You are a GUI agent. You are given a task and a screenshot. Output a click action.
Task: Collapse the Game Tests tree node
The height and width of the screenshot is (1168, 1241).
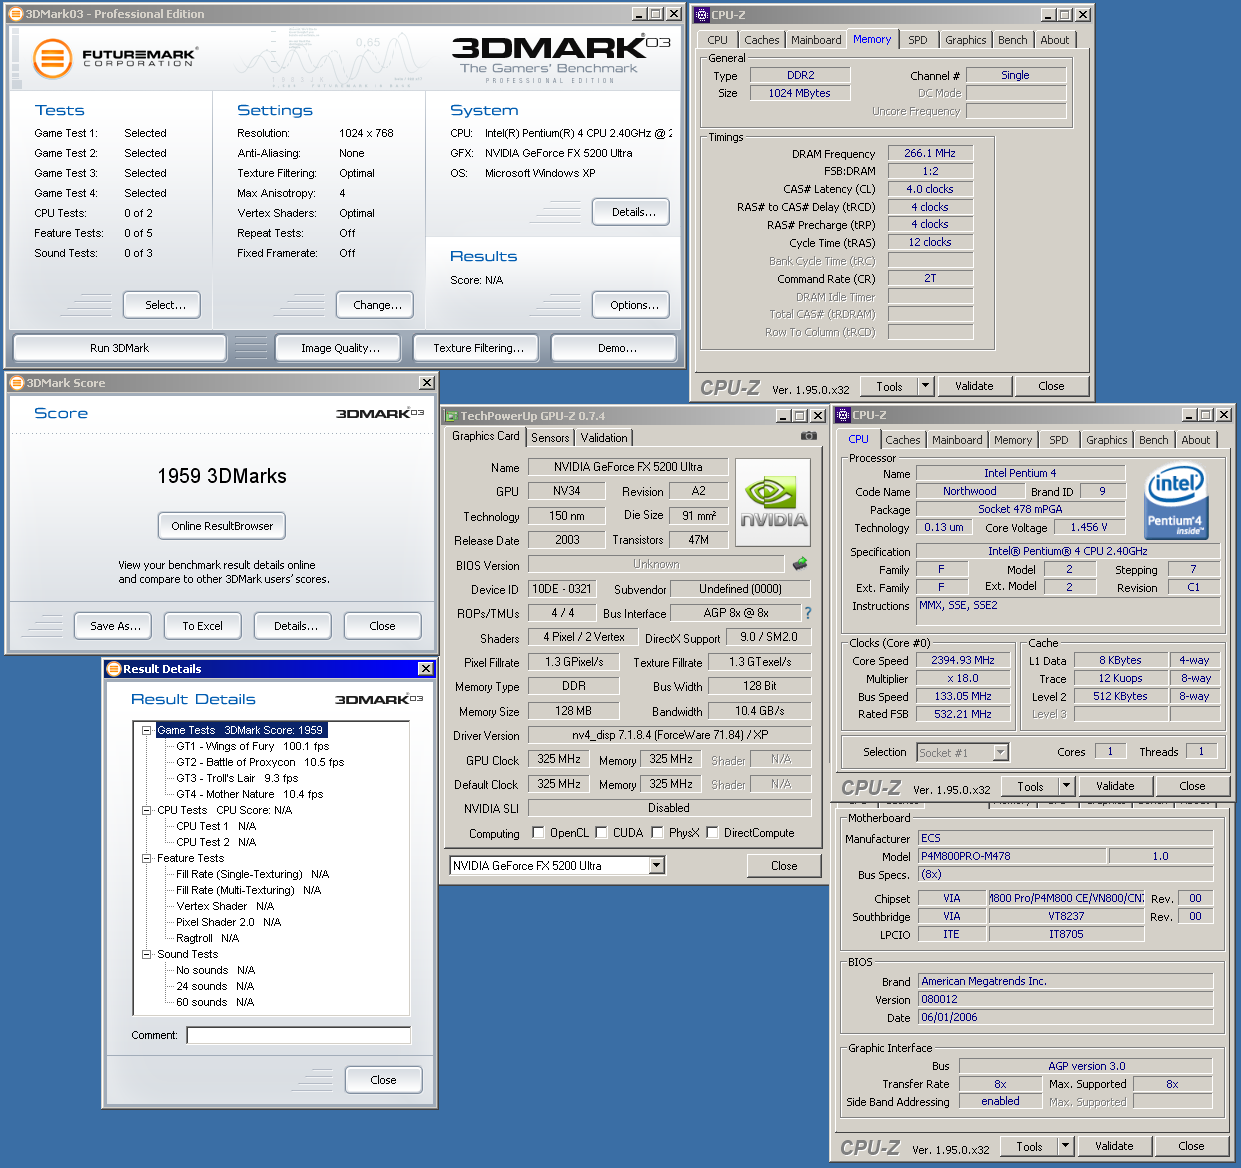click(x=146, y=730)
